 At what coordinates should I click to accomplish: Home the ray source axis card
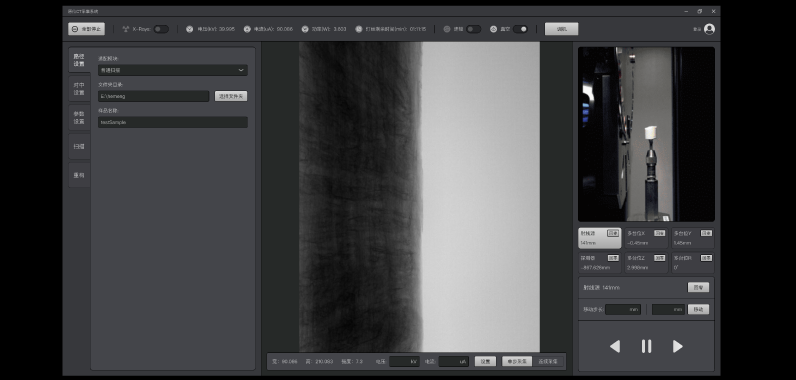click(613, 233)
